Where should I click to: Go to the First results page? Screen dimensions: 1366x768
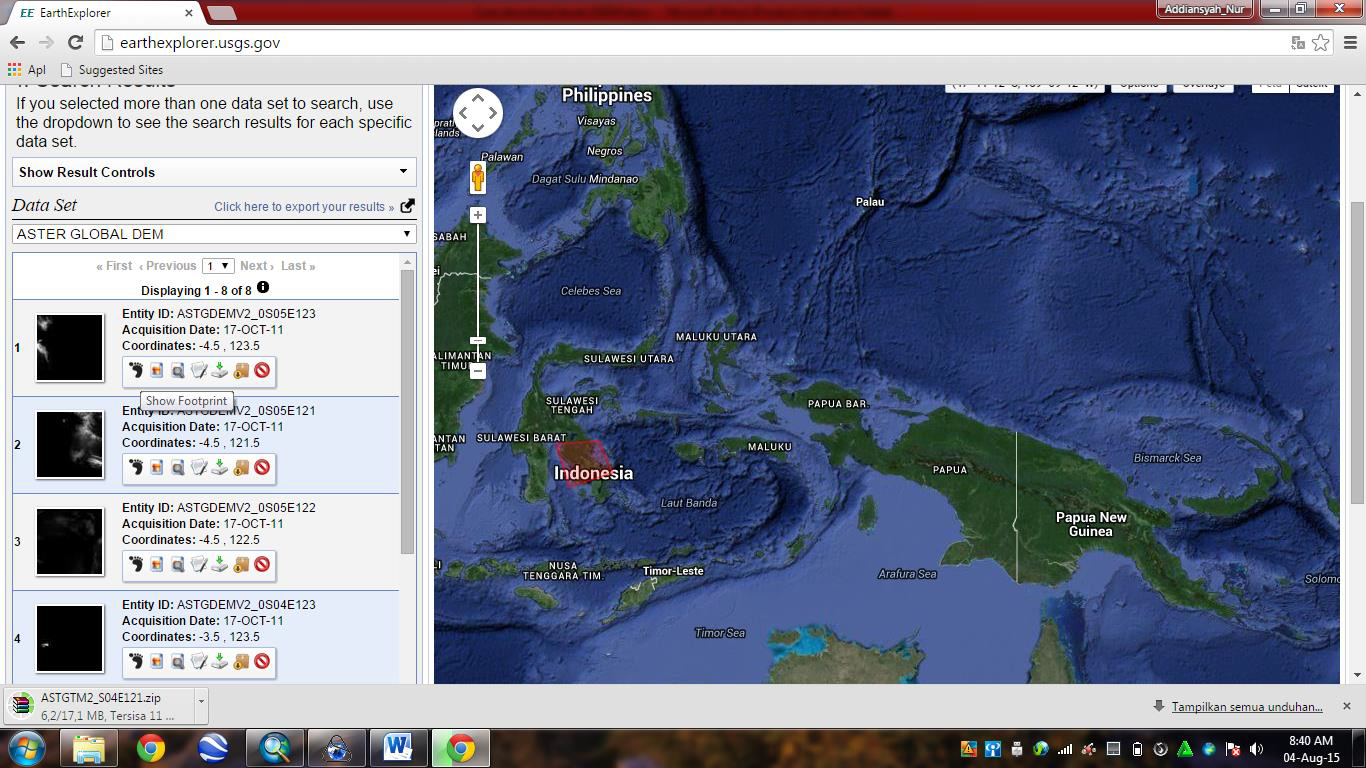click(114, 266)
